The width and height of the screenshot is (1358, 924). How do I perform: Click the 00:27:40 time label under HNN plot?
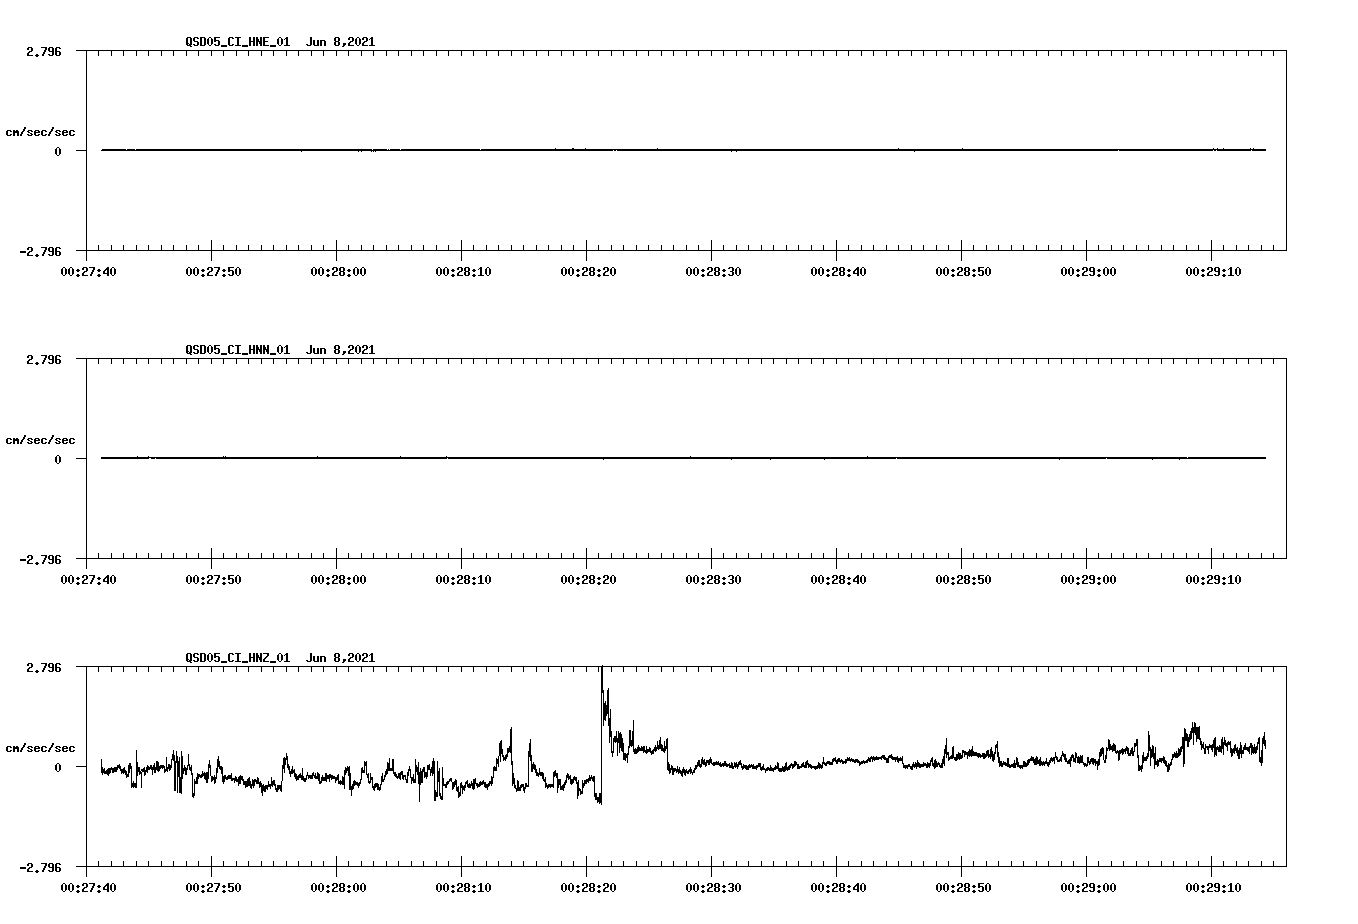[88, 579]
